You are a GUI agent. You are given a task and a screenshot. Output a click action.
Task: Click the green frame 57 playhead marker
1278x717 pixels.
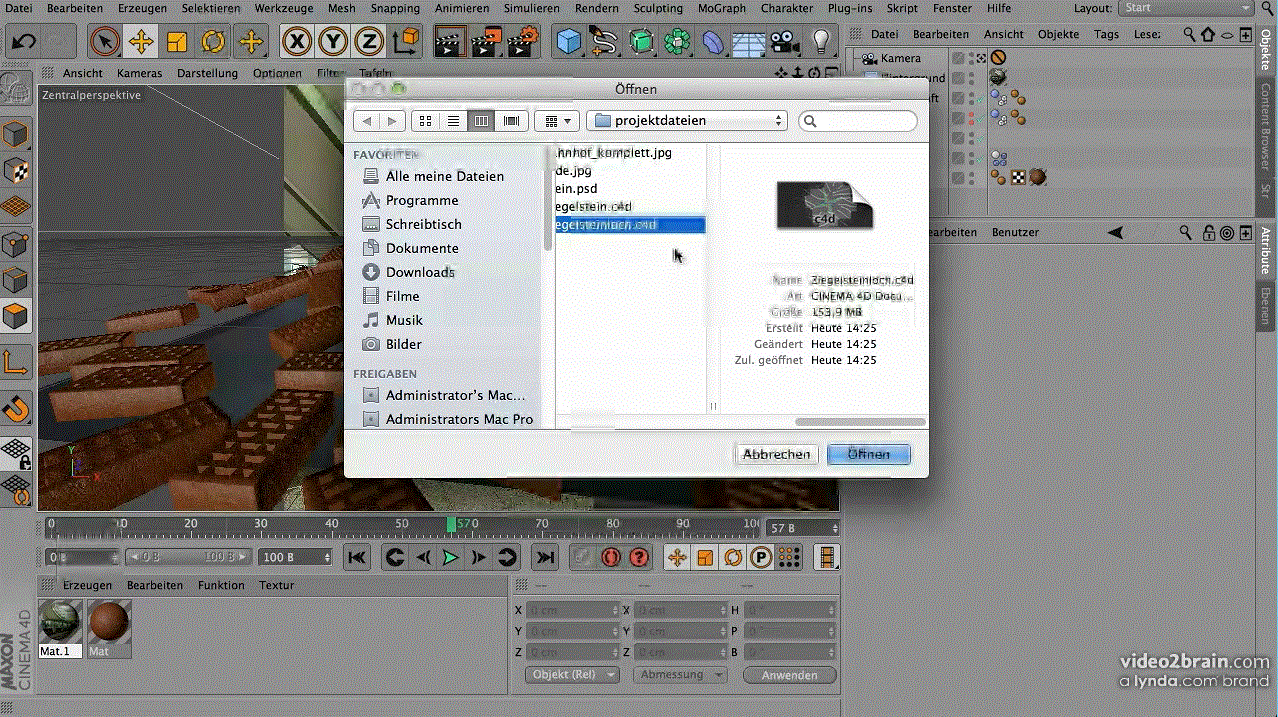(x=452, y=524)
